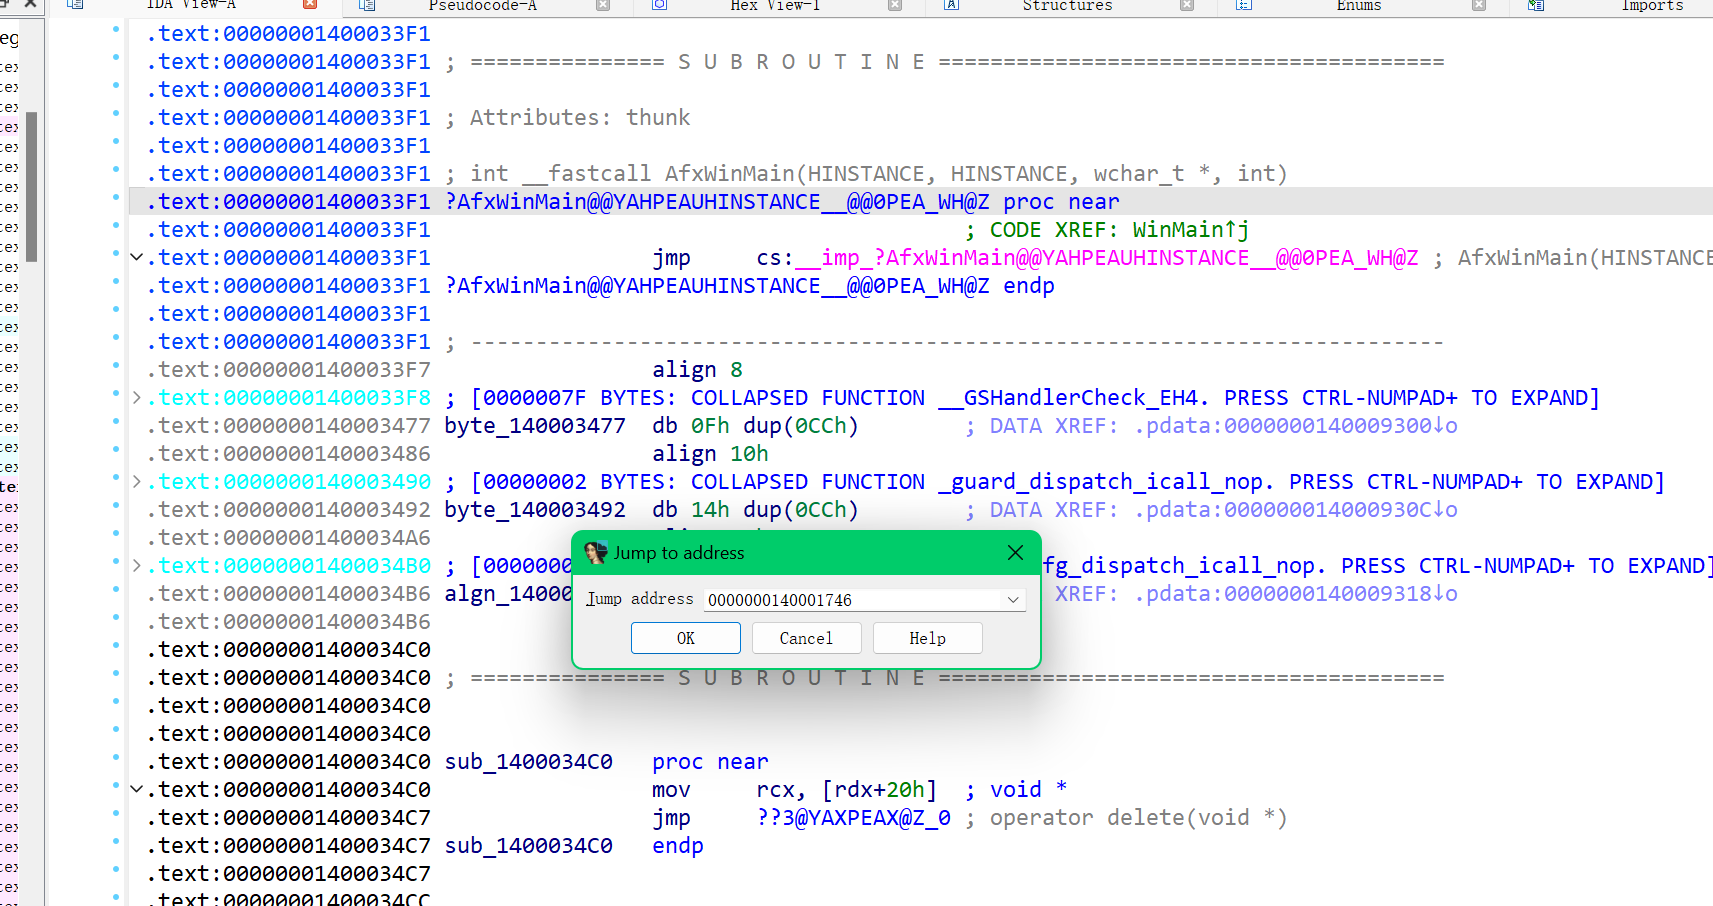Screen dimensions: 1713x906
Task: Click ??3@YAXPEAX@Z_0 jmp target
Action: 854,818
